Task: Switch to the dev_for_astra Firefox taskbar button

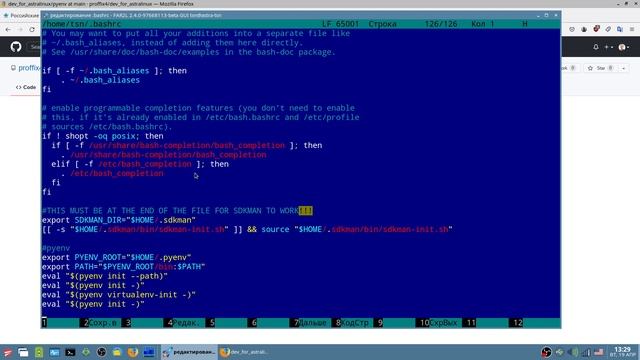Action: pos(244,352)
